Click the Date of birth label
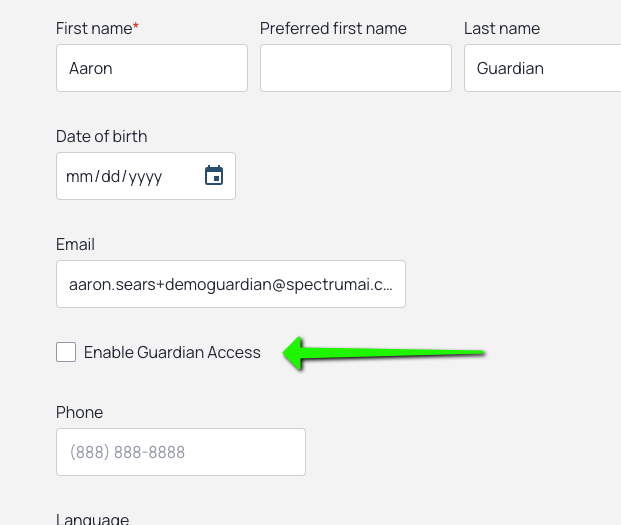 (x=101, y=137)
